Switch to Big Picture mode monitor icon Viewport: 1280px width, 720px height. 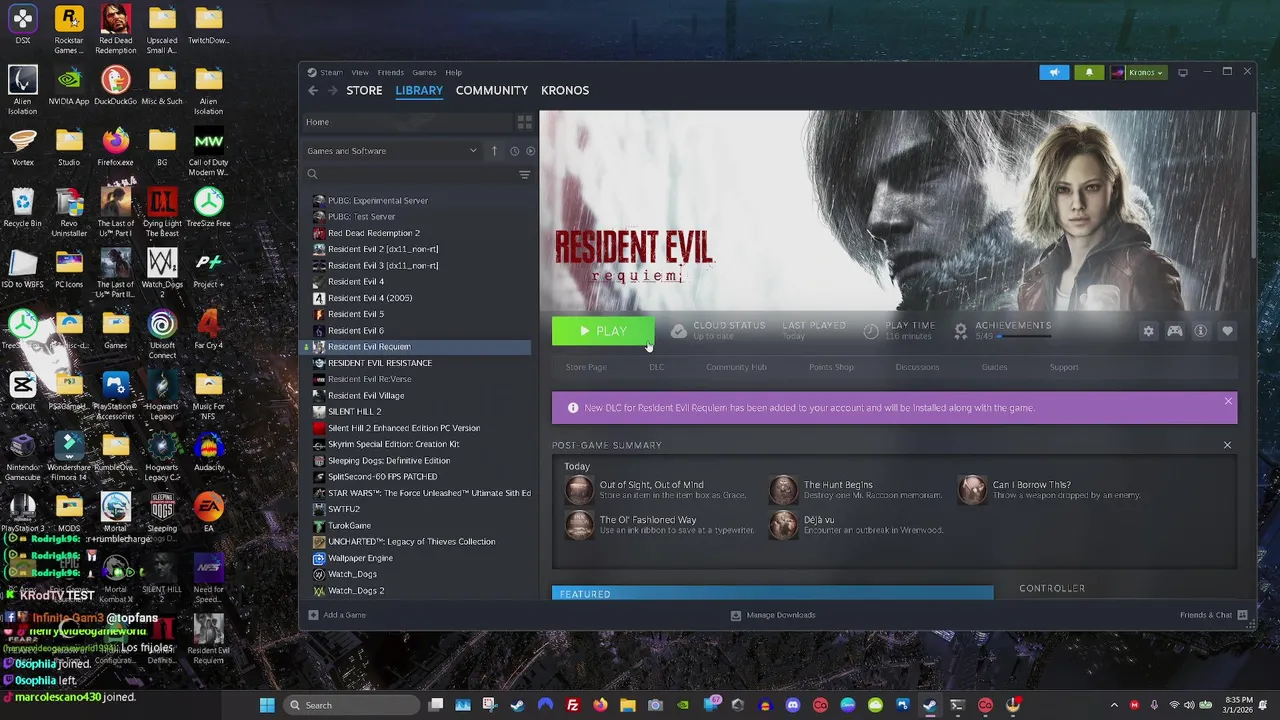pos(1183,72)
